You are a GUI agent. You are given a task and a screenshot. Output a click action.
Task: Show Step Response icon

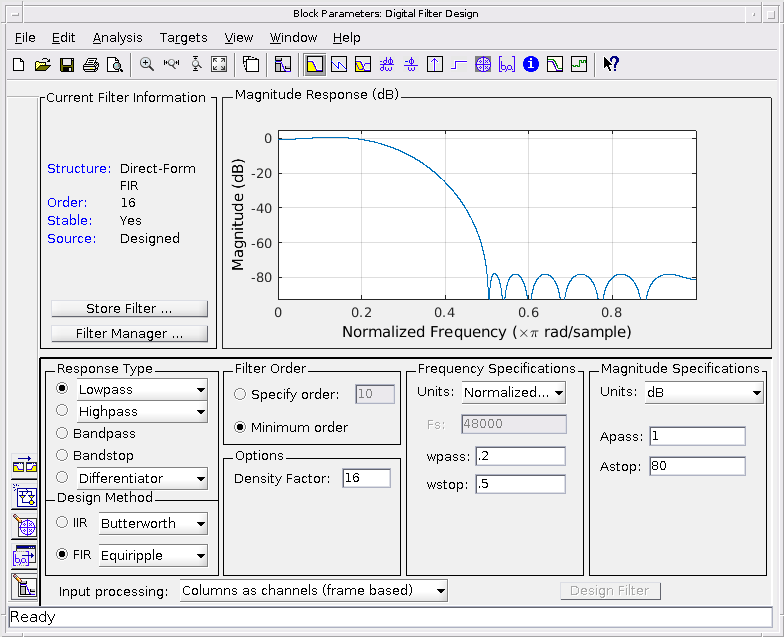(x=458, y=64)
